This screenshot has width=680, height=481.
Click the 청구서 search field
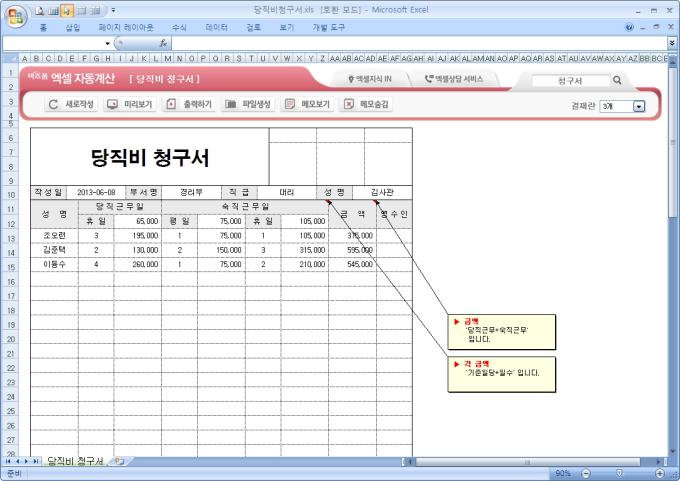pyautogui.click(x=571, y=81)
